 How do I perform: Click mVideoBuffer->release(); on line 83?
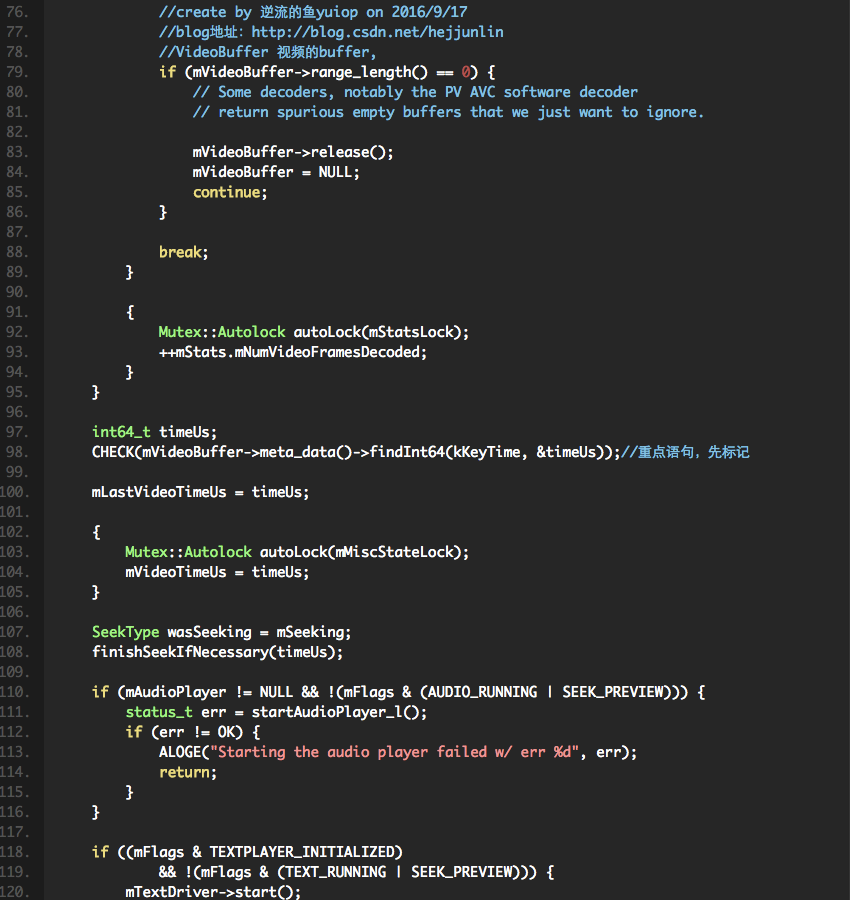pos(293,152)
